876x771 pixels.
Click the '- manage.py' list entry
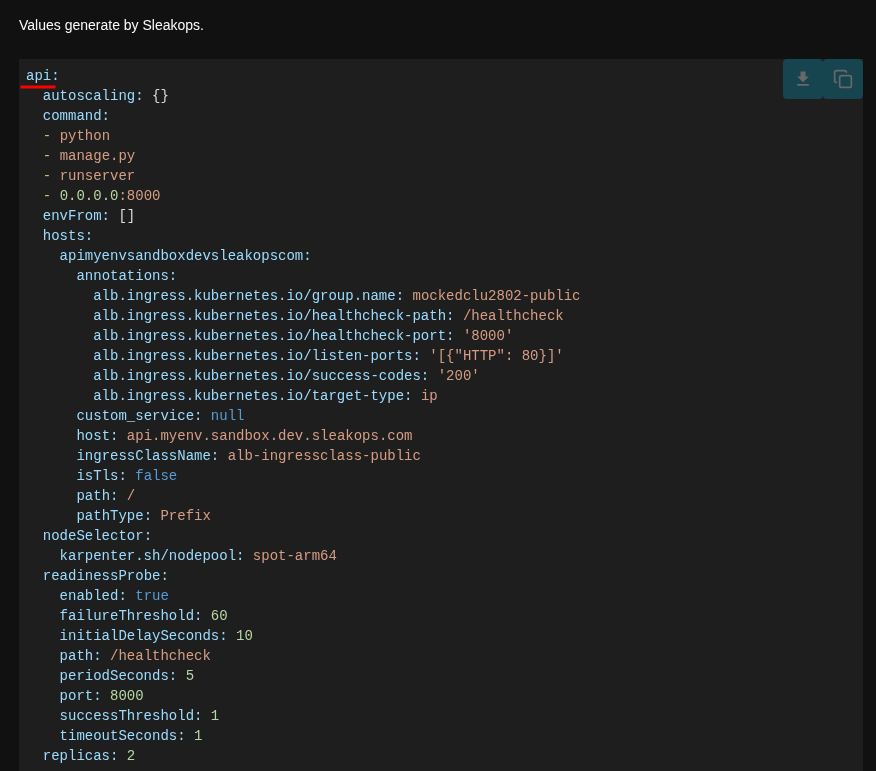coord(89,155)
